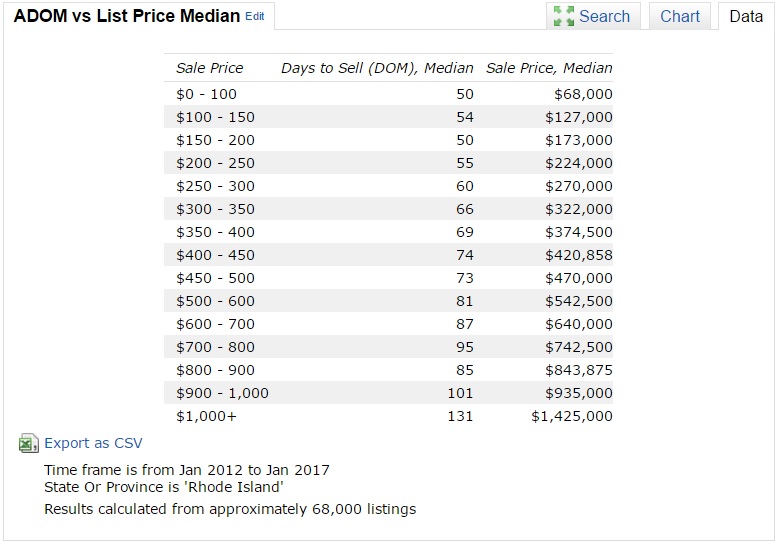Click the green Search expand icon
Screen dimensions: 778x544
pos(564,16)
